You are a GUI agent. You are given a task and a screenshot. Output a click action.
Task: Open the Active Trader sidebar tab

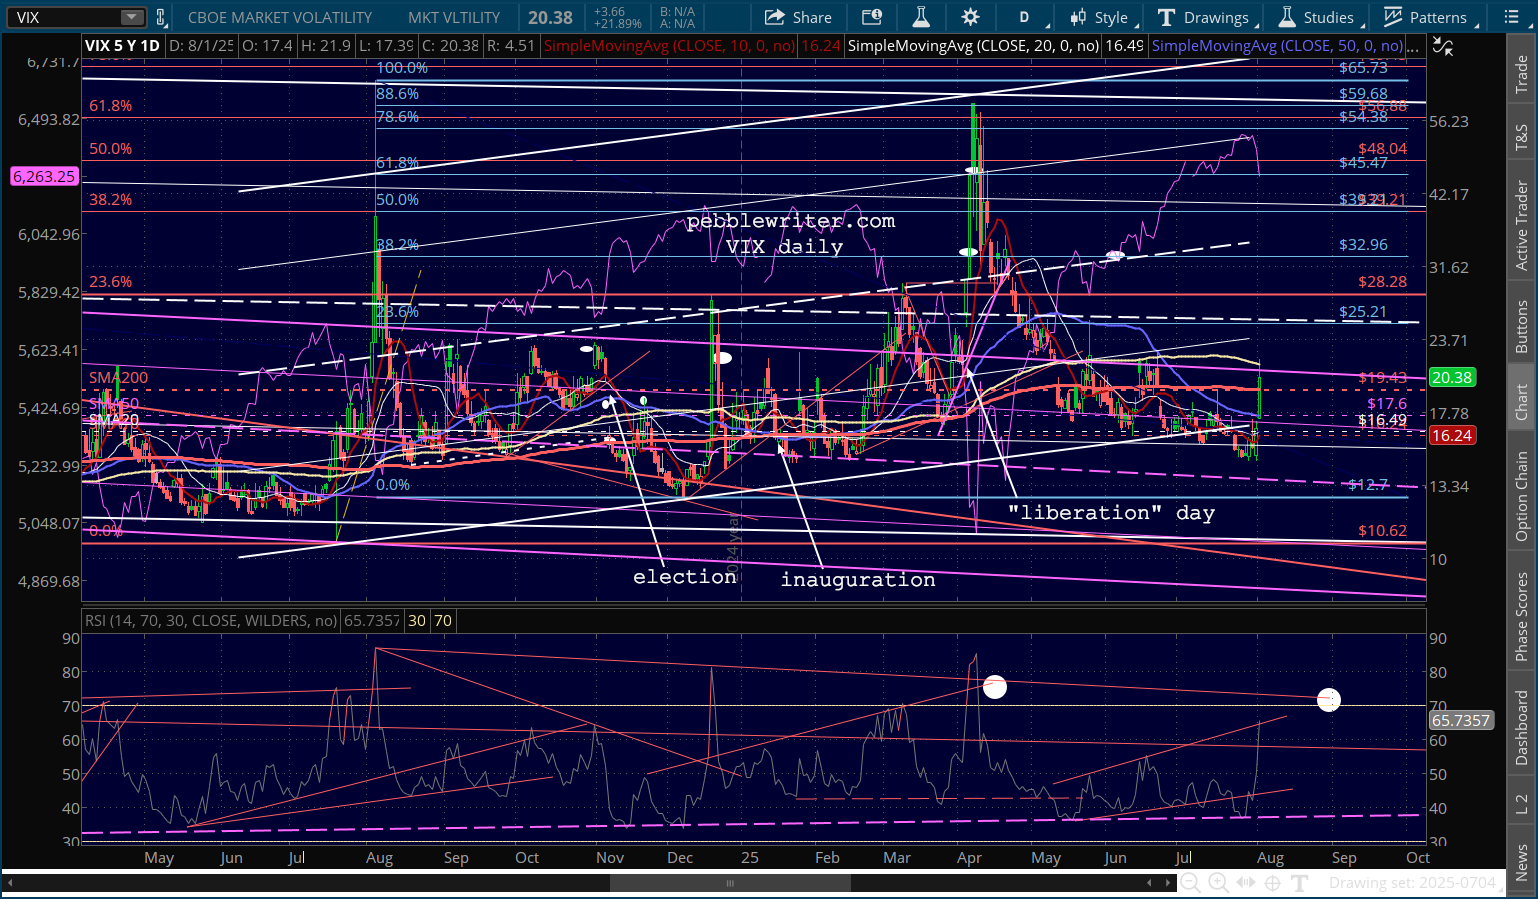(x=1521, y=225)
